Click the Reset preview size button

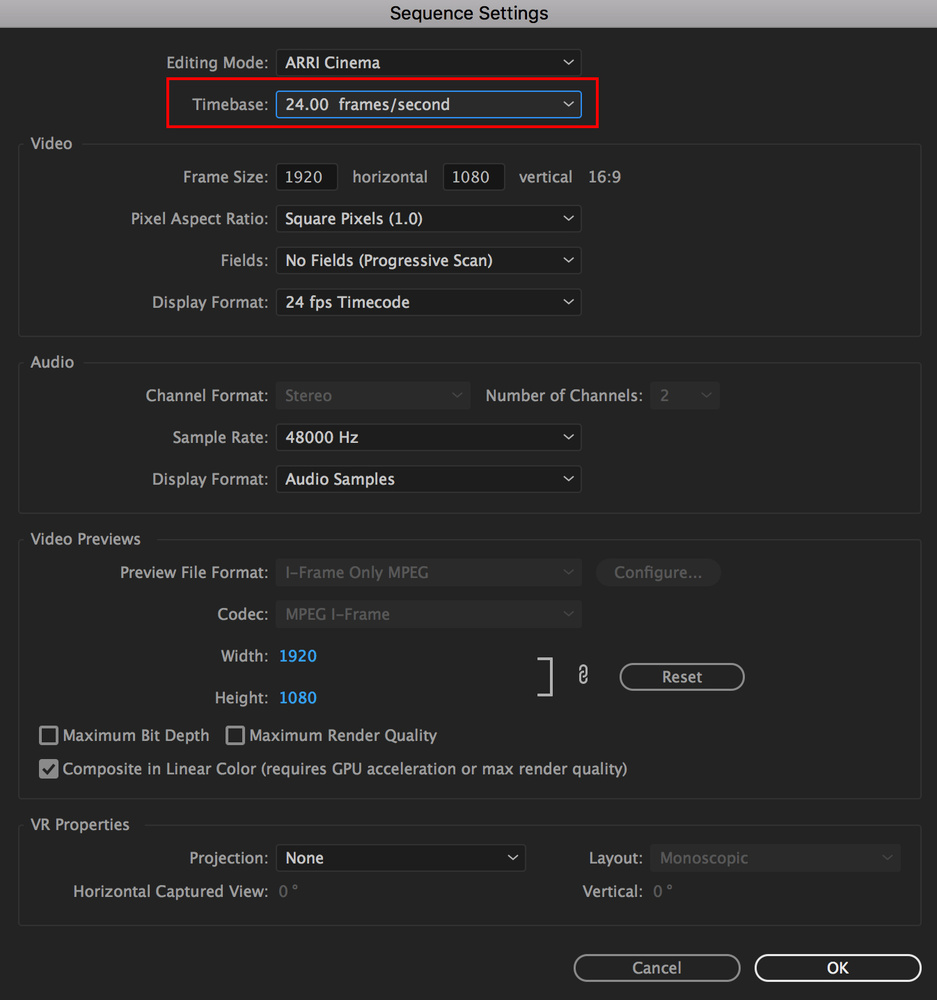(x=682, y=677)
